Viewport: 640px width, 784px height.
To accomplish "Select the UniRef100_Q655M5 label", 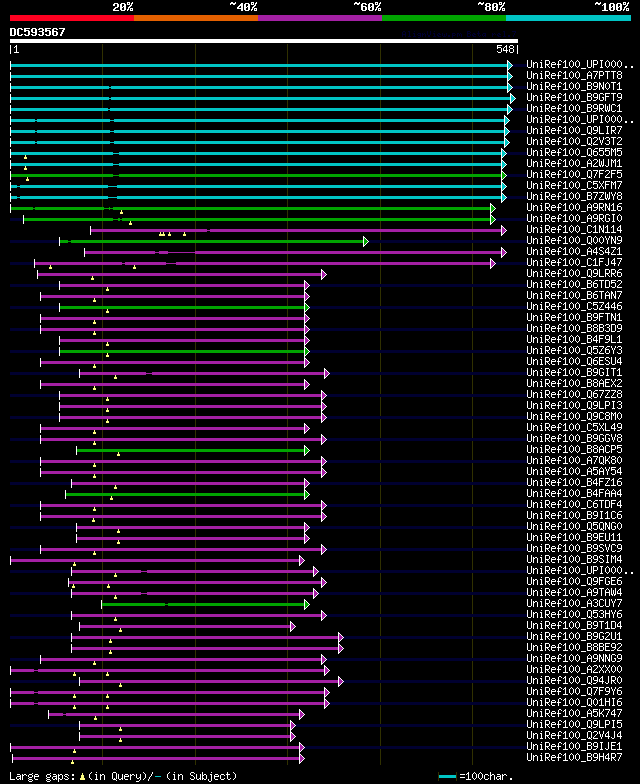I will click(574, 152).
